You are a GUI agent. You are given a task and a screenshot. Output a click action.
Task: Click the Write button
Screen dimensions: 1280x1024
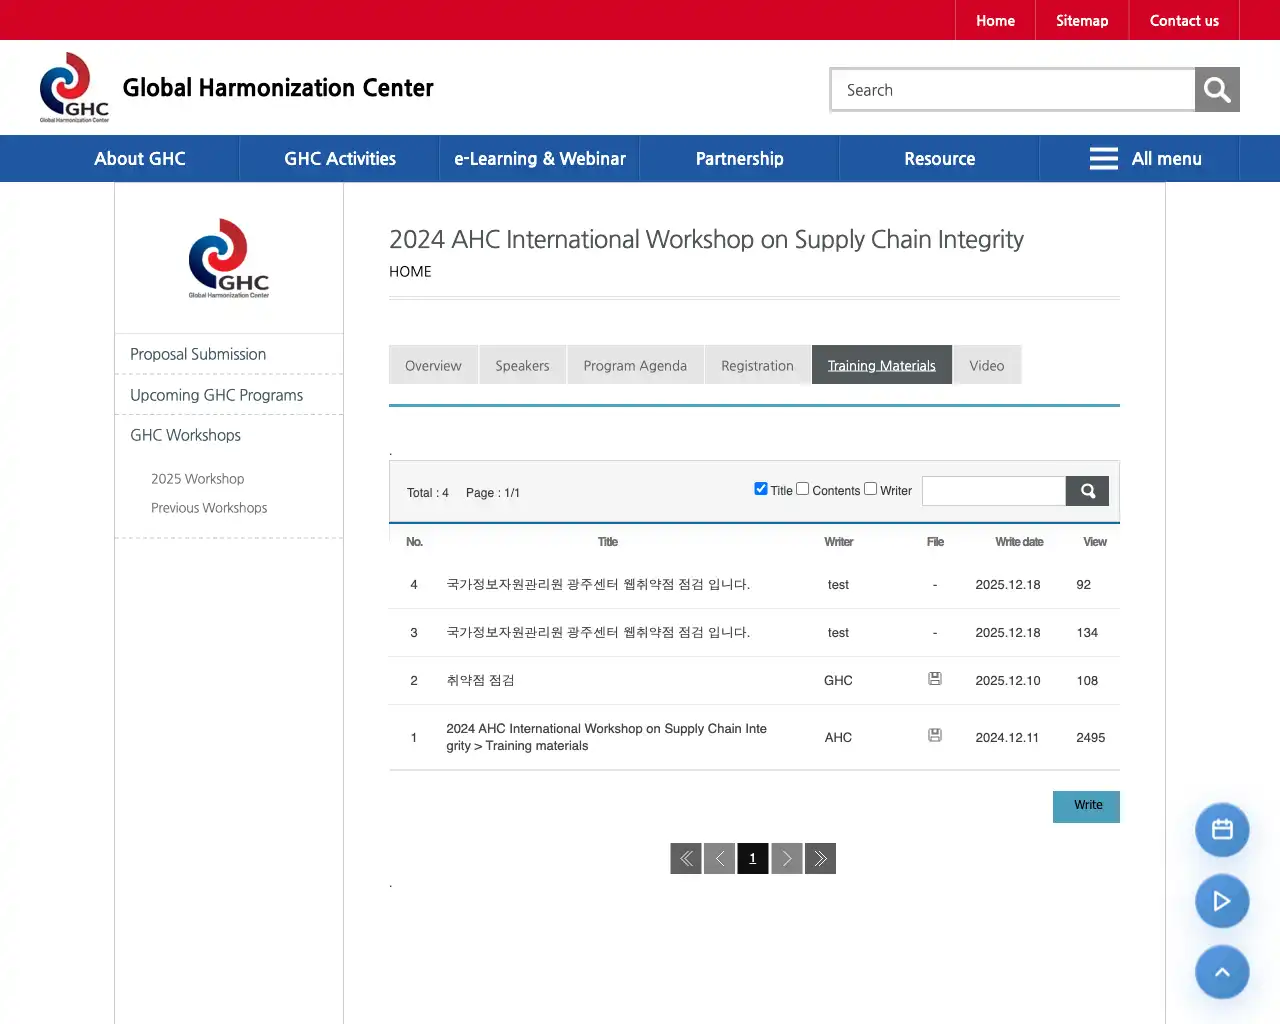tap(1086, 806)
